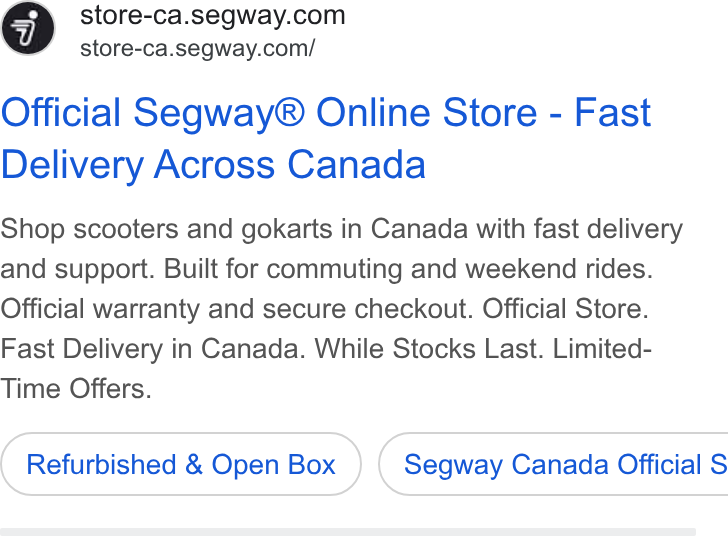Click the word 'Refurbished' in the chip
Viewport: 728px width, 536px height.
(x=101, y=464)
